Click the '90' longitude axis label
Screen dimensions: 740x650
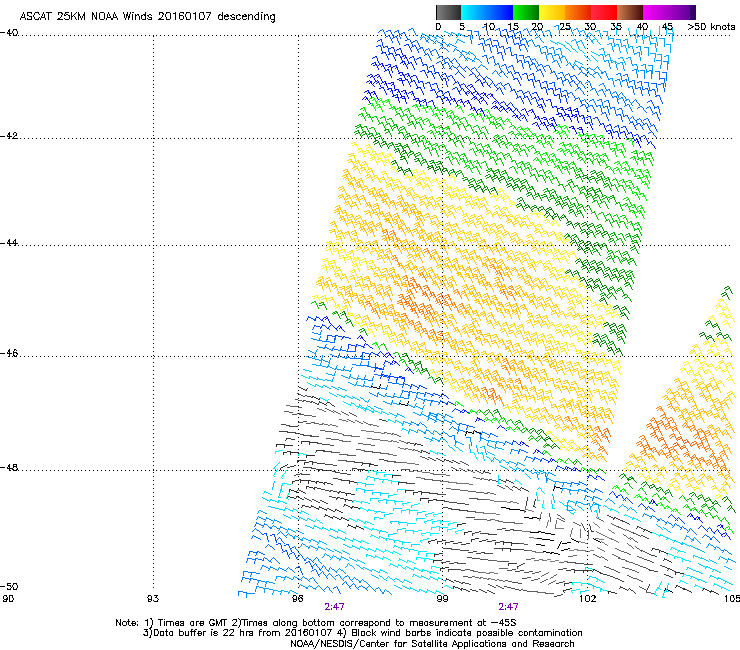click(8, 599)
